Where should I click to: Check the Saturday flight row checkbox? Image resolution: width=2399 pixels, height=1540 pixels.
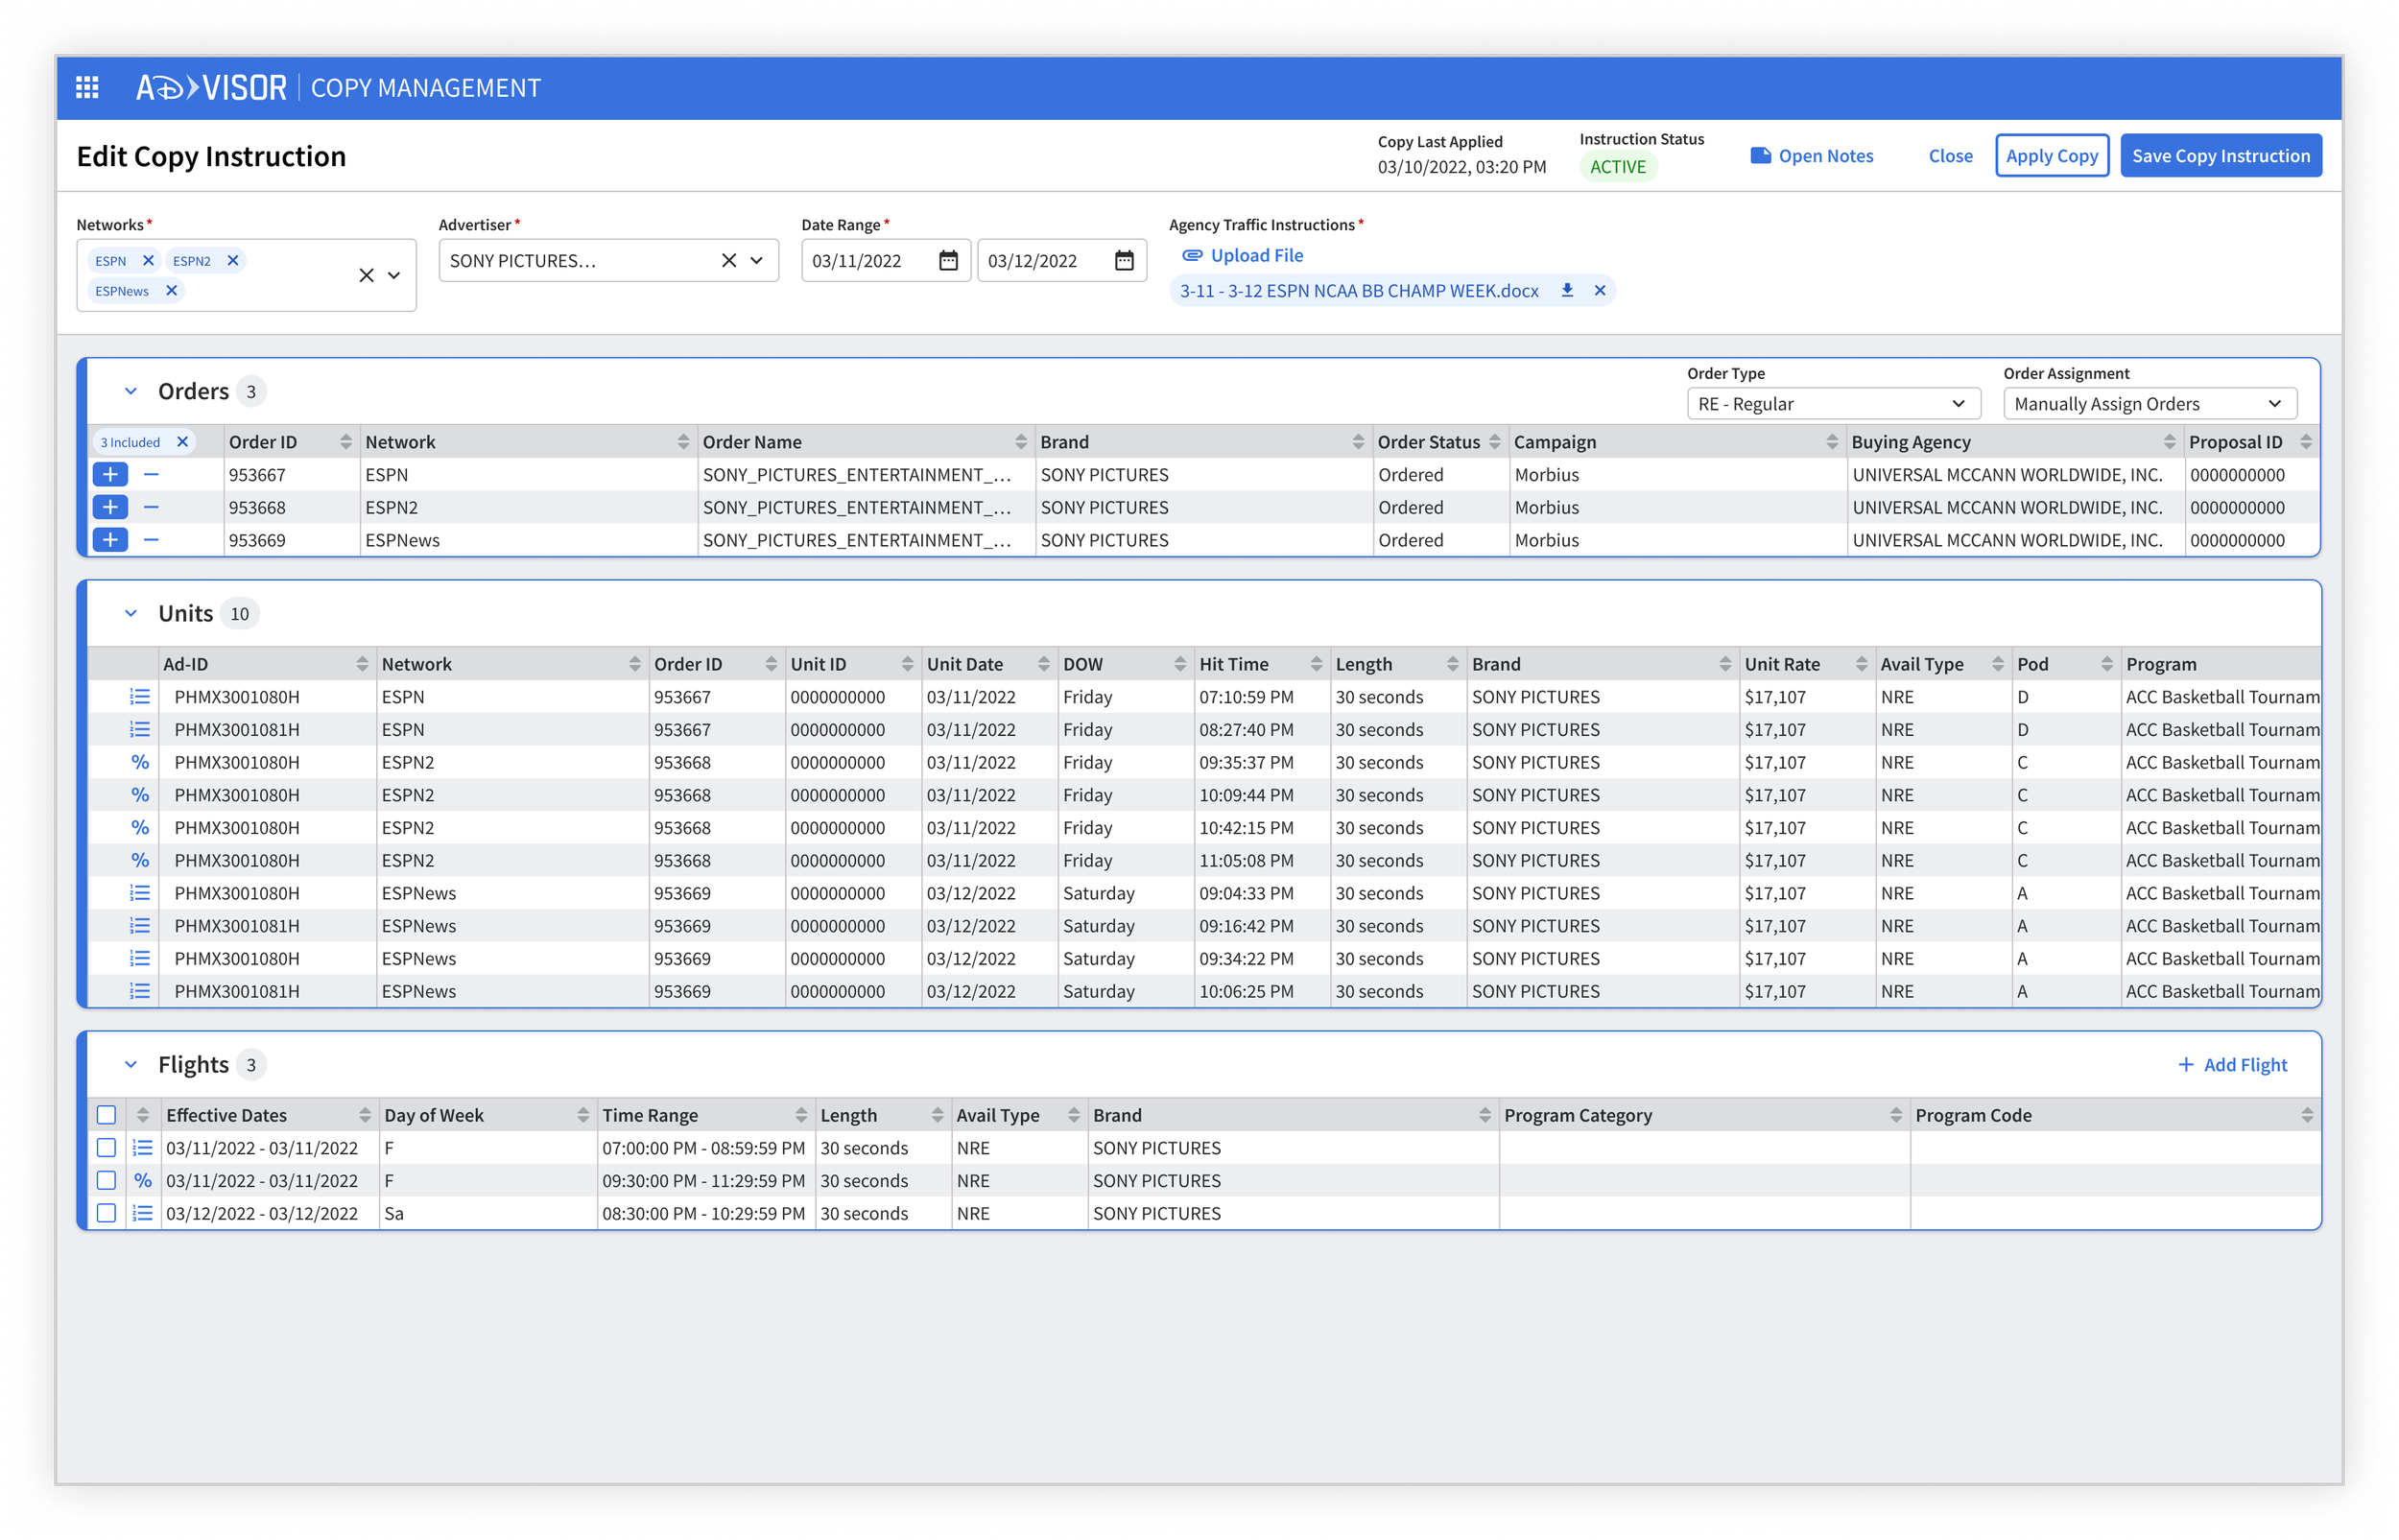tap(106, 1213)
